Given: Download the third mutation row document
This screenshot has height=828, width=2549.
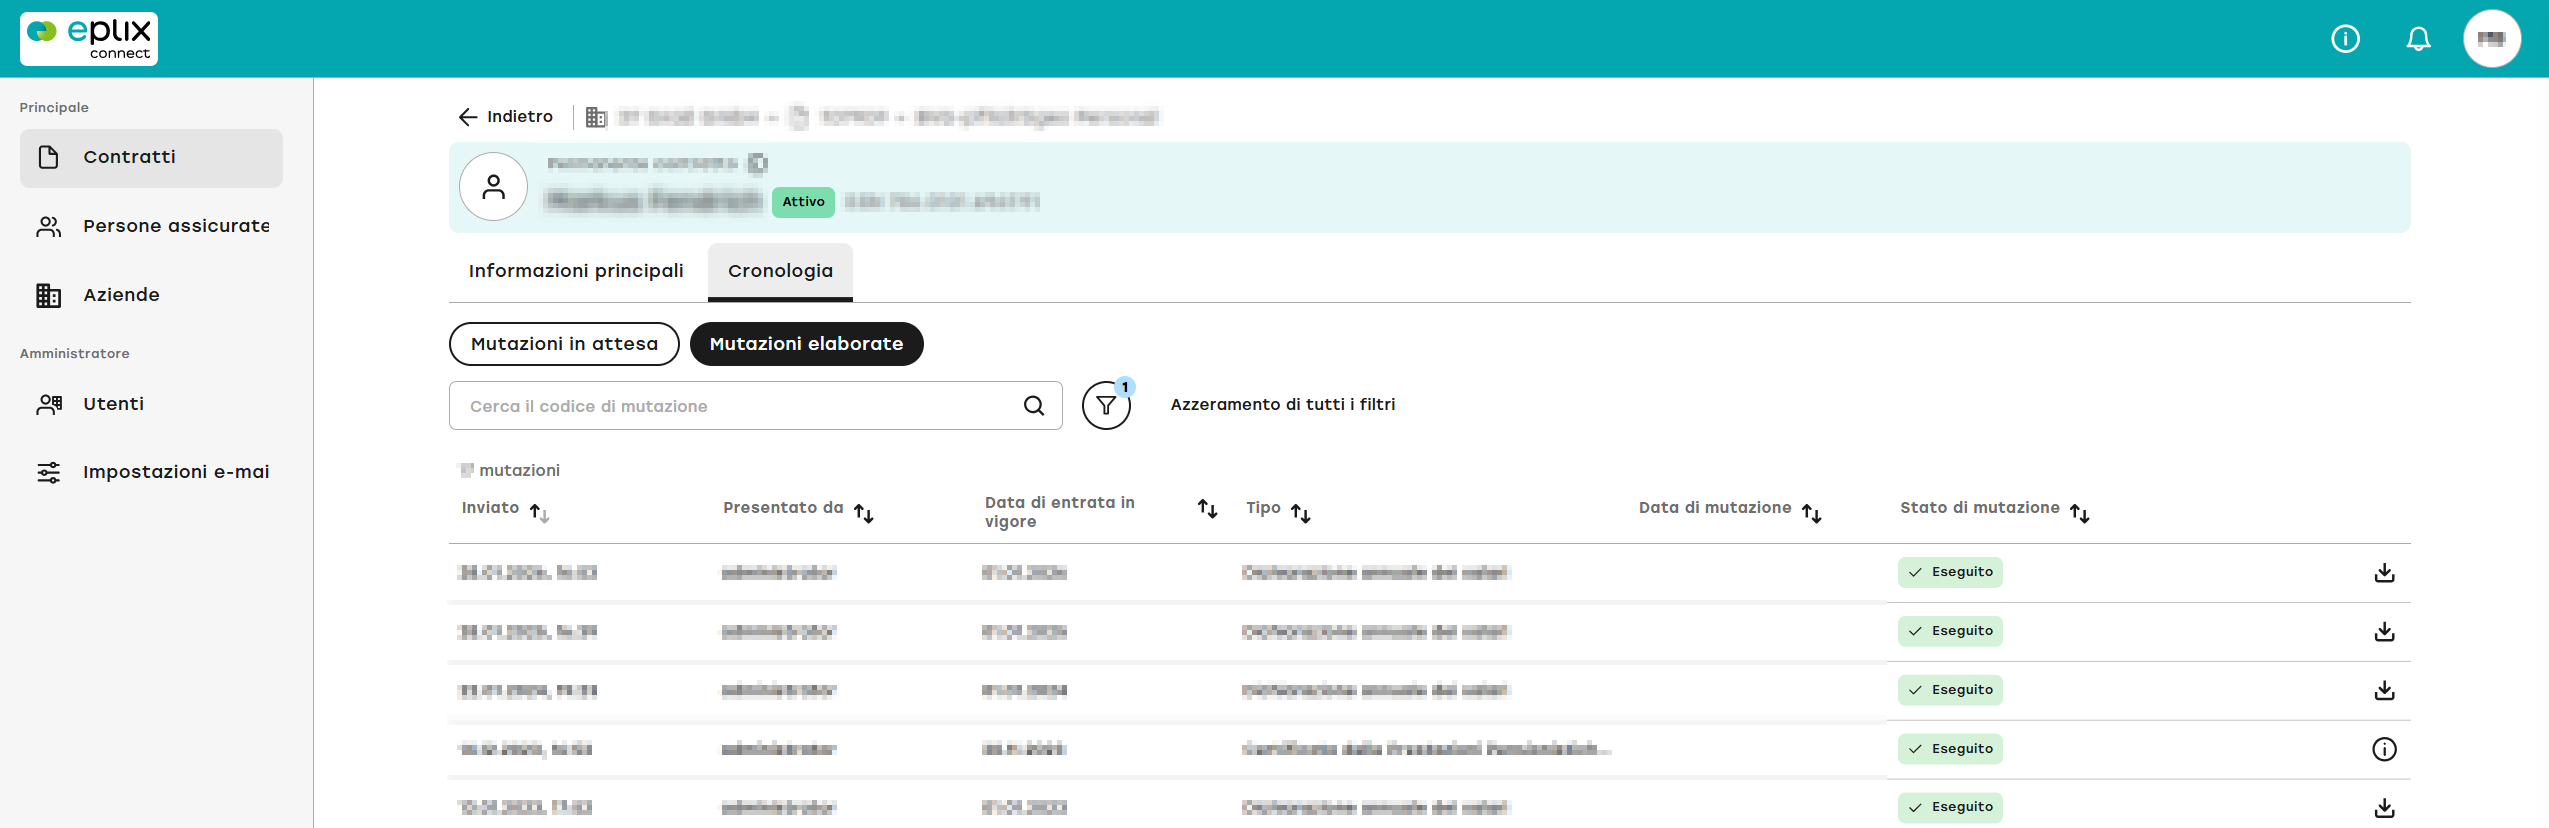Looking at the screenshot, I should pyautogui.click(x=2384, y=691).
